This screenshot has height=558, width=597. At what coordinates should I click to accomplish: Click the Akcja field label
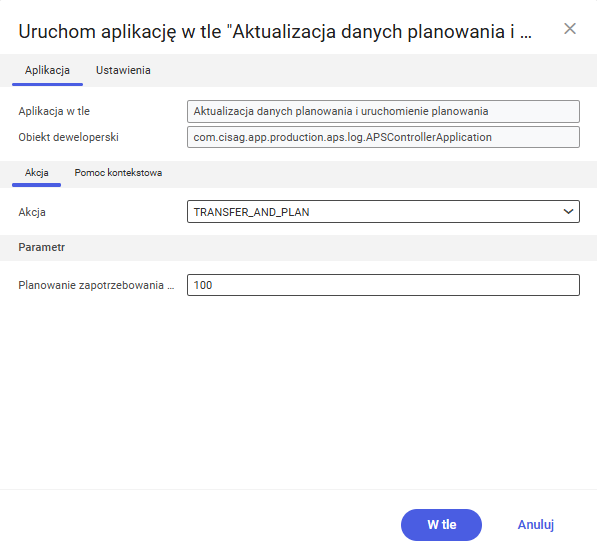pyautogui.click(x=32, y=212)
